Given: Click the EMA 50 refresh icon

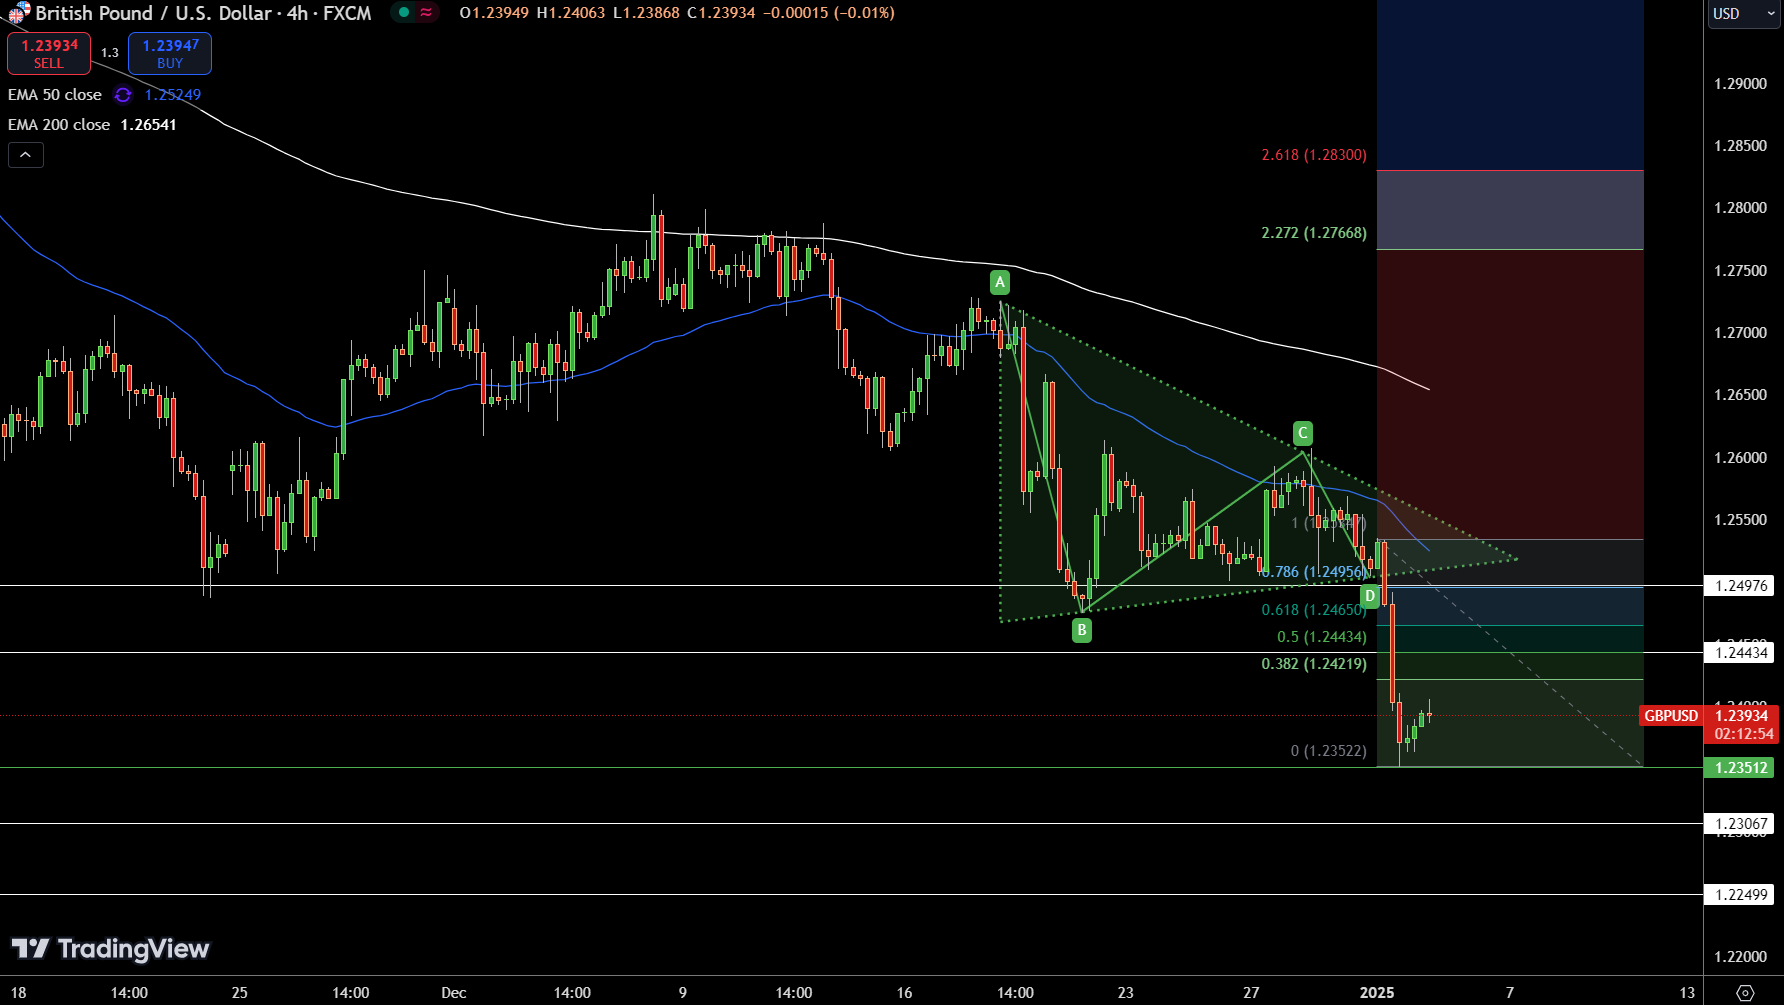Looking at the screenshot, I should click(123, 95).
